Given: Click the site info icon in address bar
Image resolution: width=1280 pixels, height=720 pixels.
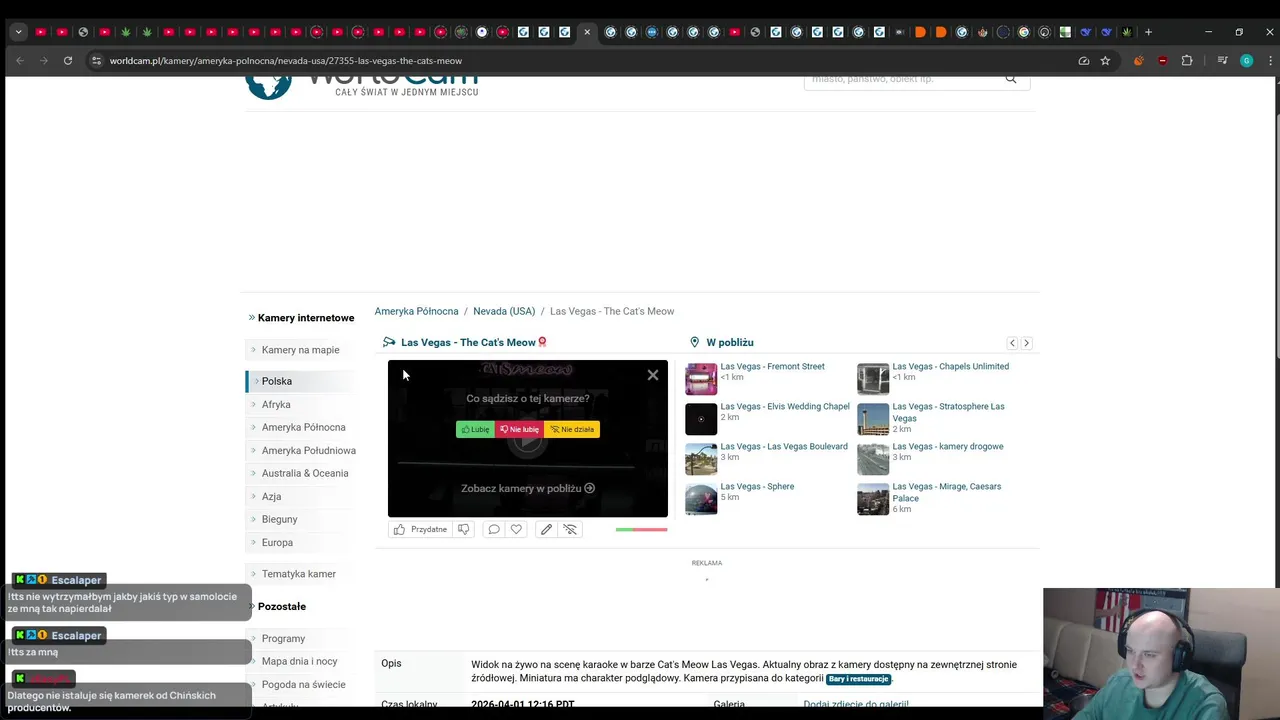Looking at the screenshot, I should (96, 61).
